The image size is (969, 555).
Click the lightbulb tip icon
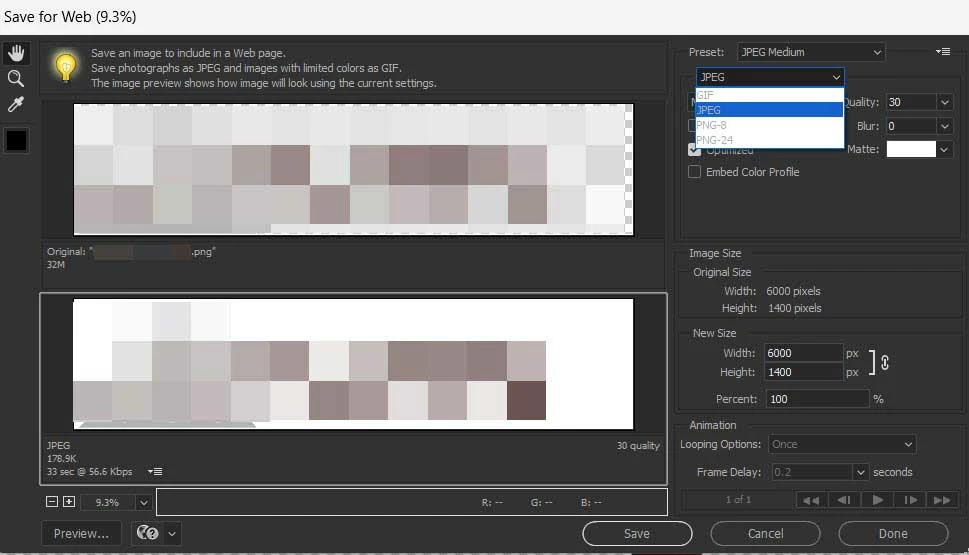[66, 67]
